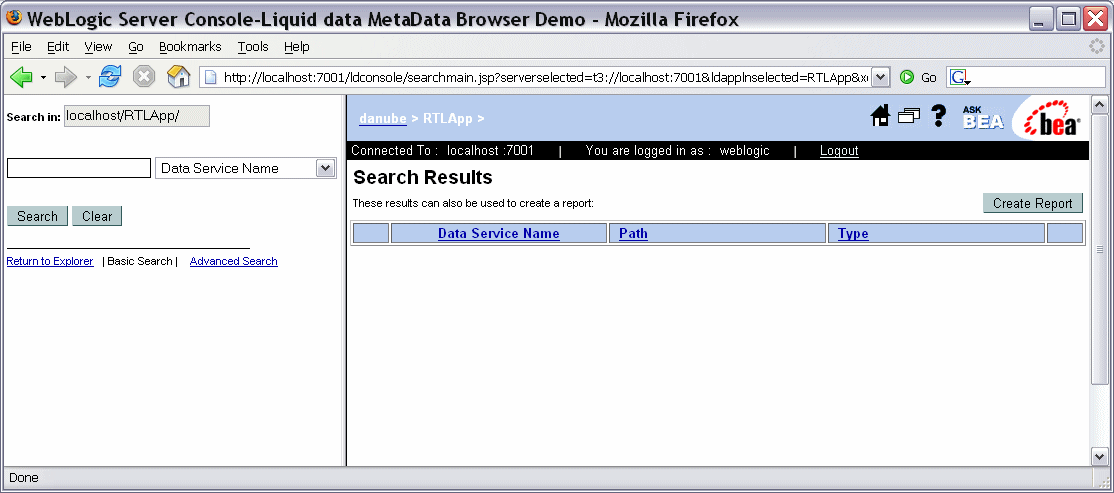The width and height of the screenshot is (1114, 493).
Task: Click the Search in localhost/RTLApp/ field
Action: tap(137, 116)
